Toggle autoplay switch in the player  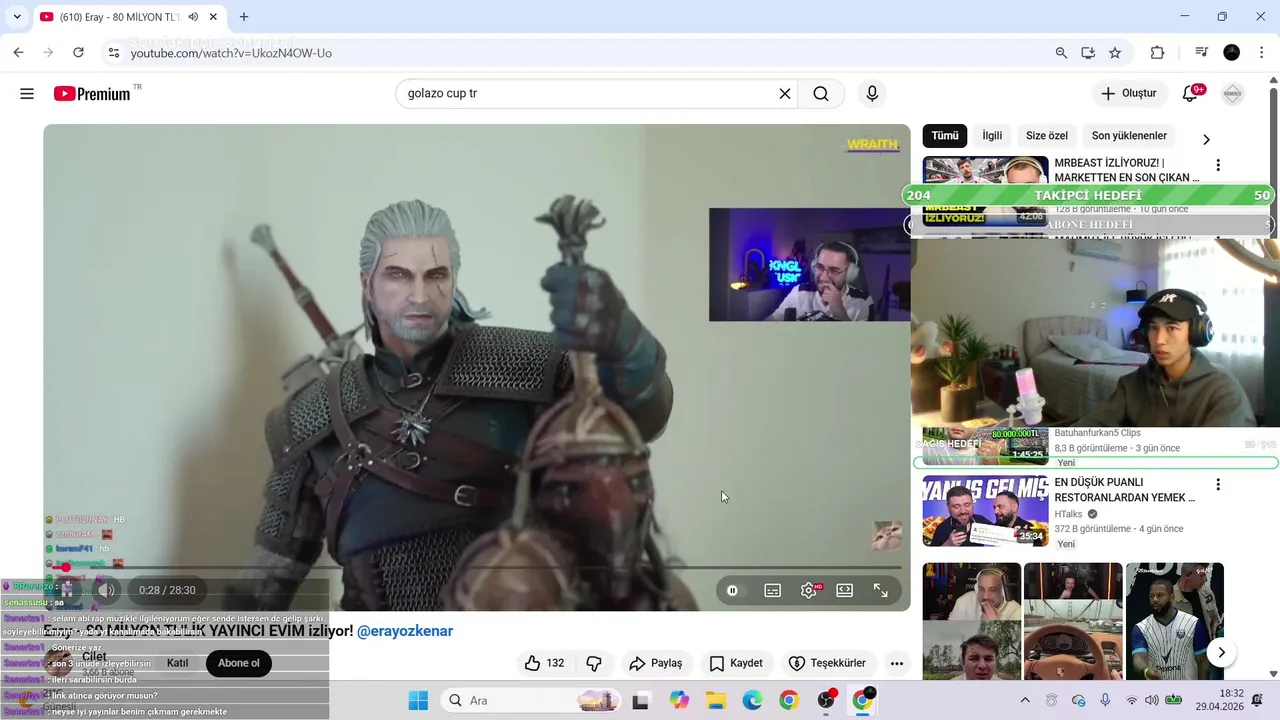(x=735, y=590)
